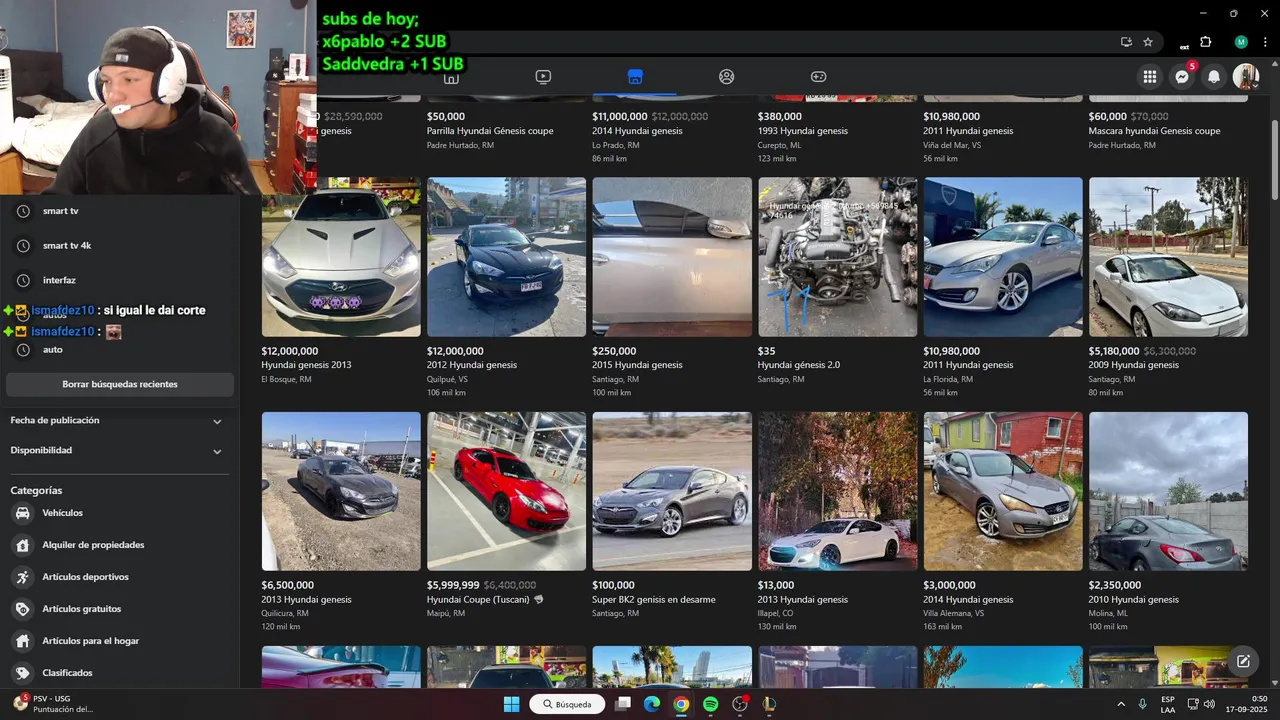Open the 2012 Hyundai genesis Quilpué listing
The height and width of the screenshot is (720, 1280).
pyautogui.click(x=506, y=287)
